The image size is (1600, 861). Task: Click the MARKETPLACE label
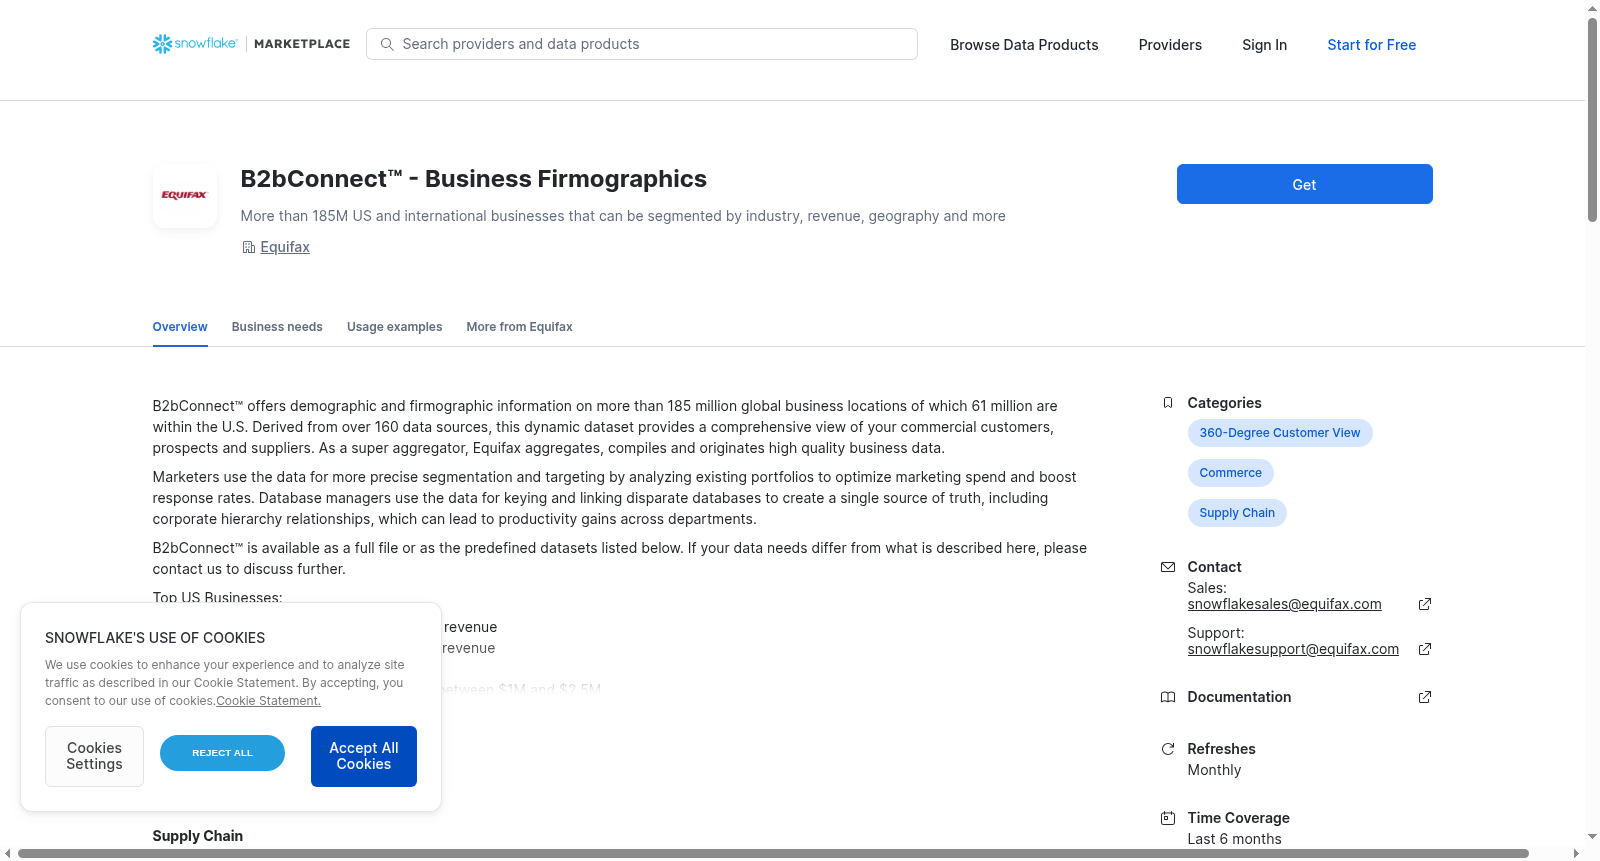pyautogui.click(x=302, y=44)
